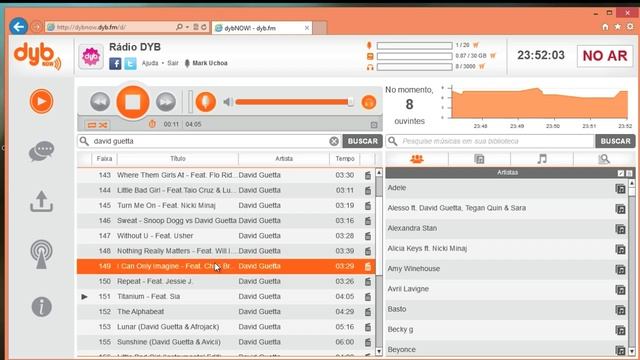
Task: Switch to the search results tab
Action: tap(604, 159)
